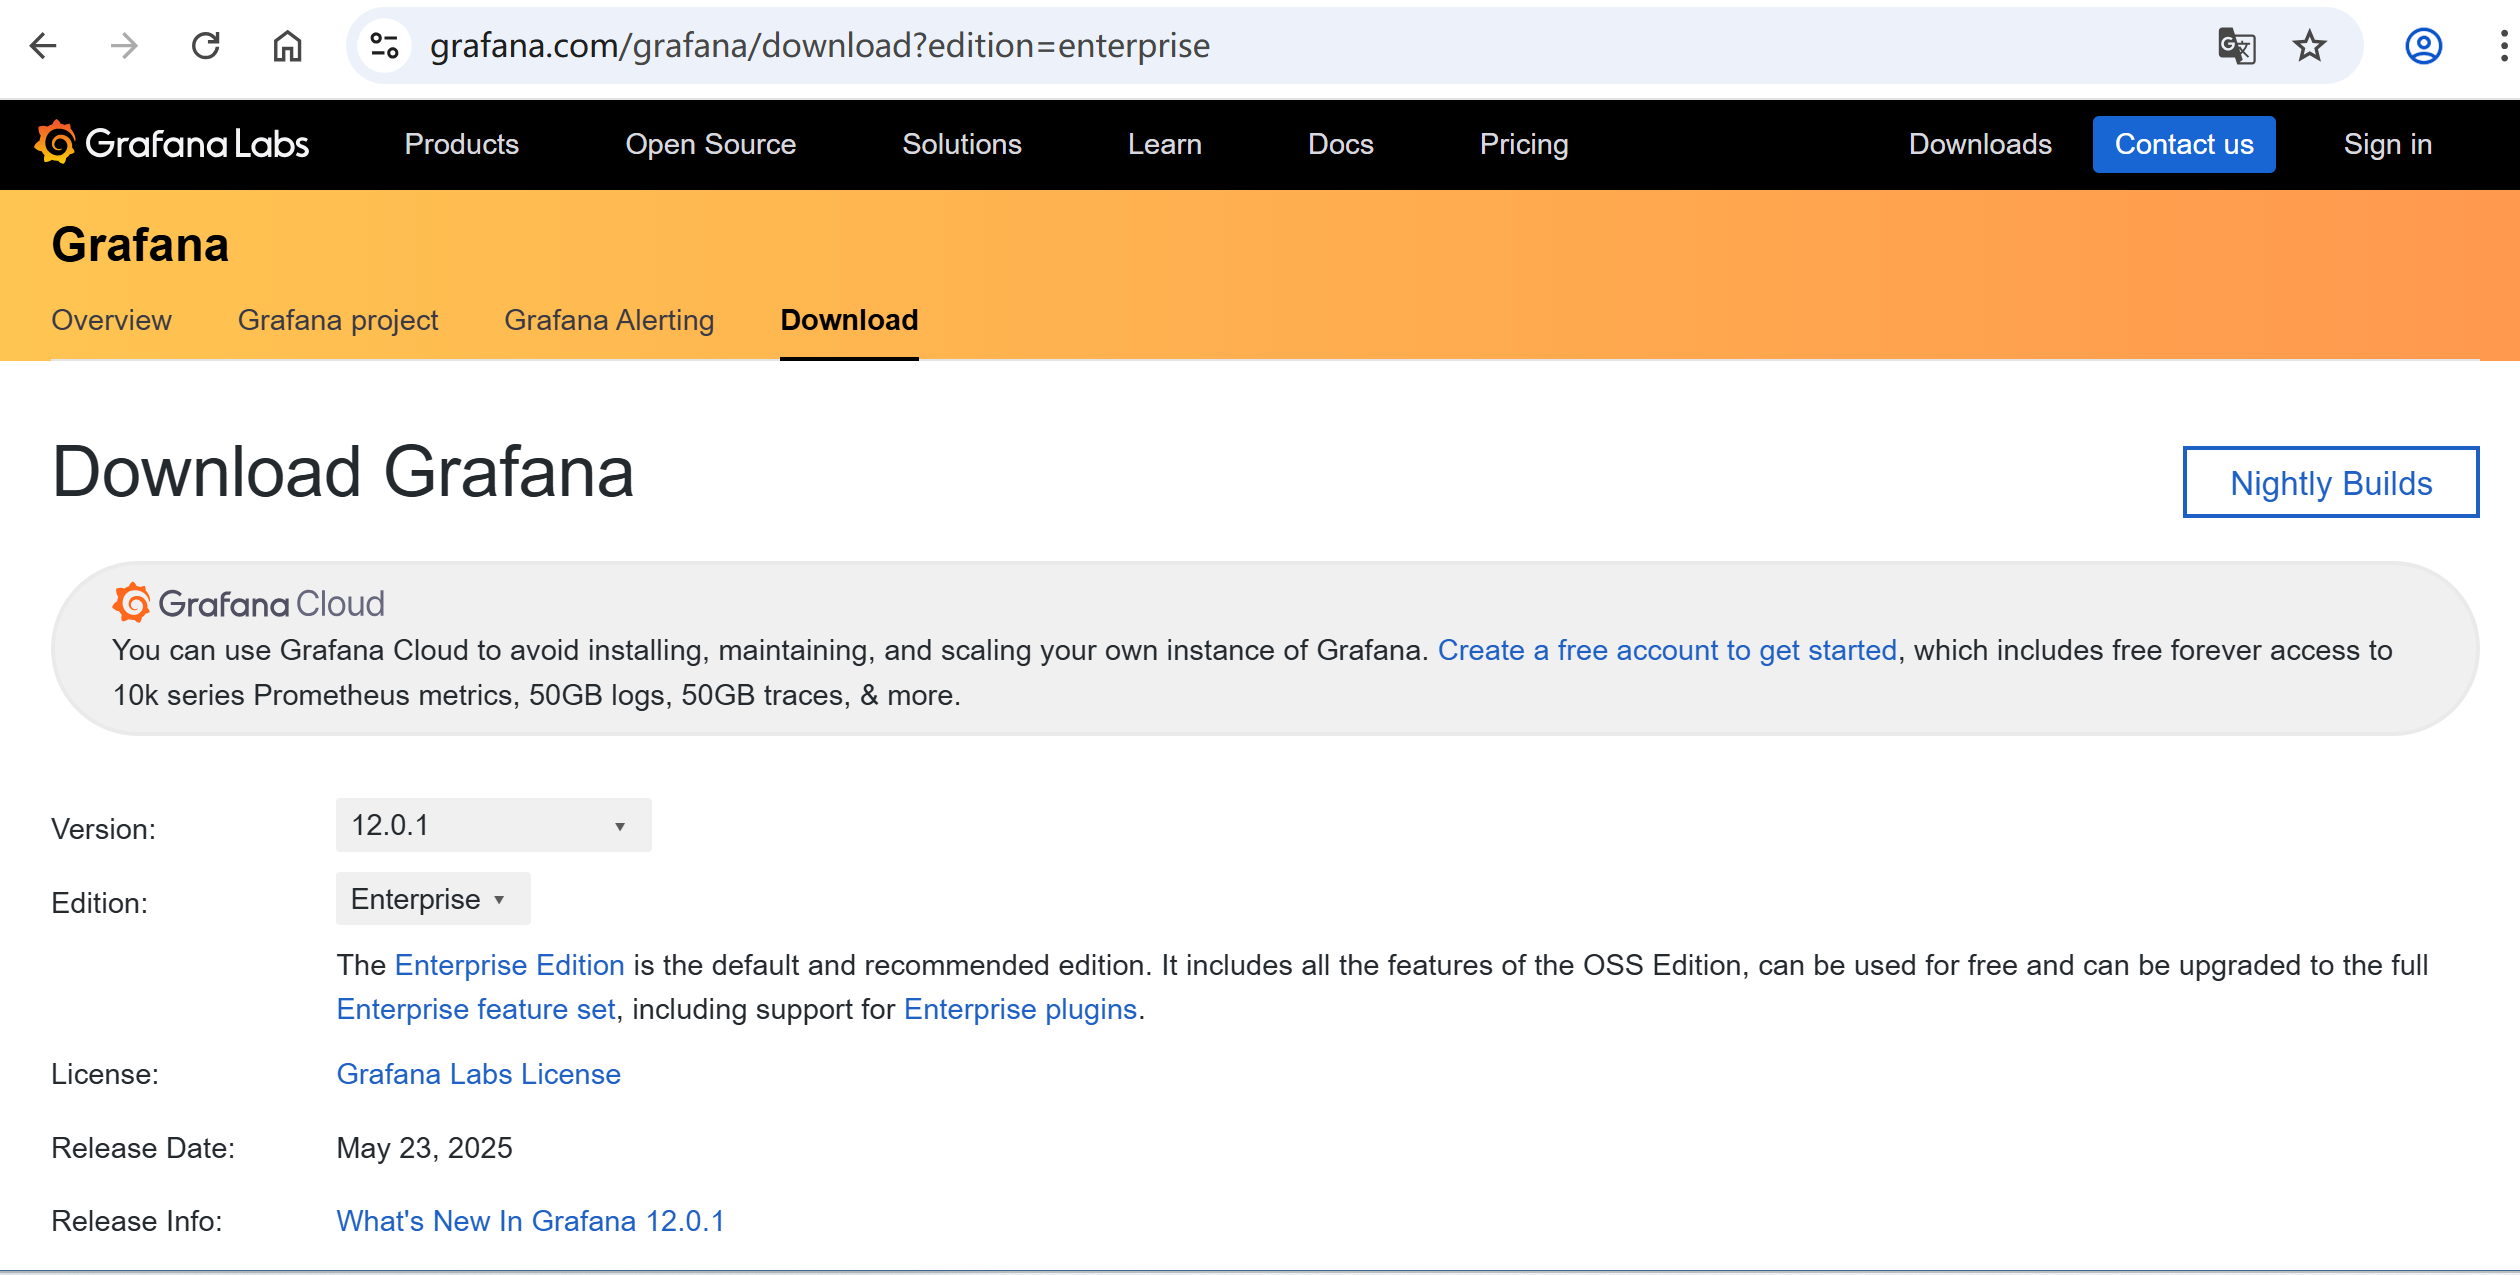The image size is (2520, 1275).
Task: Open the Edition Enterprise dropdown
Action: click(x=433, y=899)
